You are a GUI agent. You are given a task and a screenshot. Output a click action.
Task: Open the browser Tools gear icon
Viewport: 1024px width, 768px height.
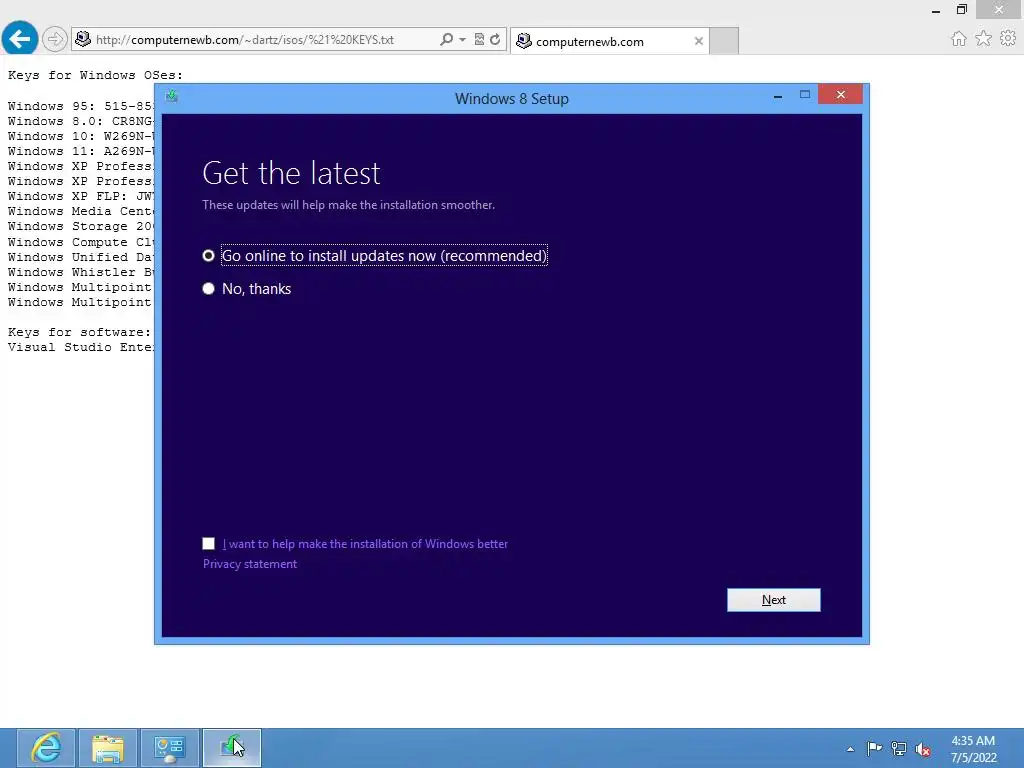1008,39
